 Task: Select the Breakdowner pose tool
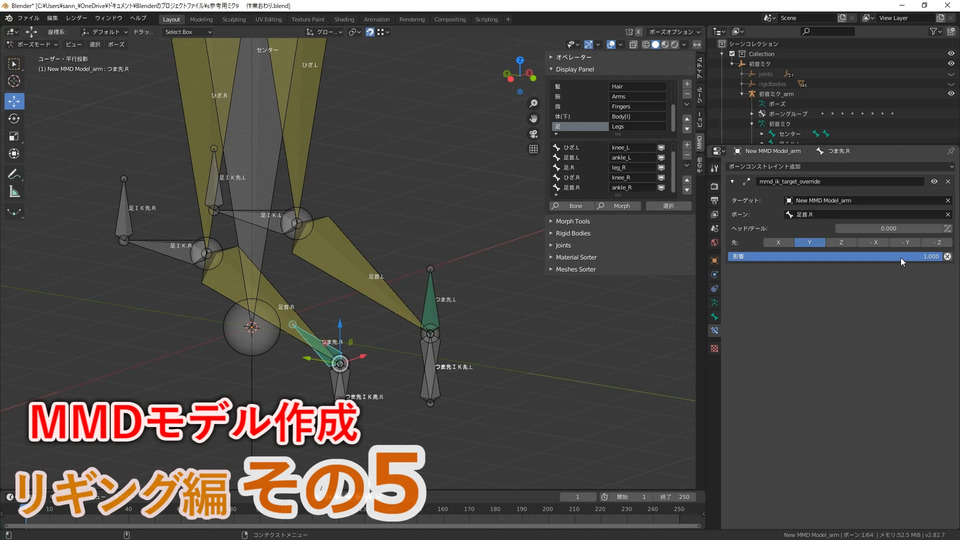(x=14, y=212)
